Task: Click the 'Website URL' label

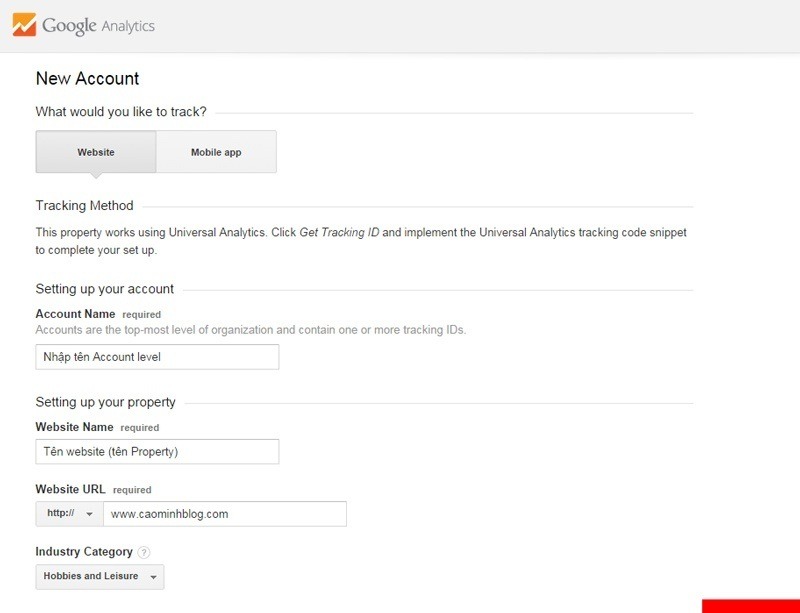Action: pos(70,489)
